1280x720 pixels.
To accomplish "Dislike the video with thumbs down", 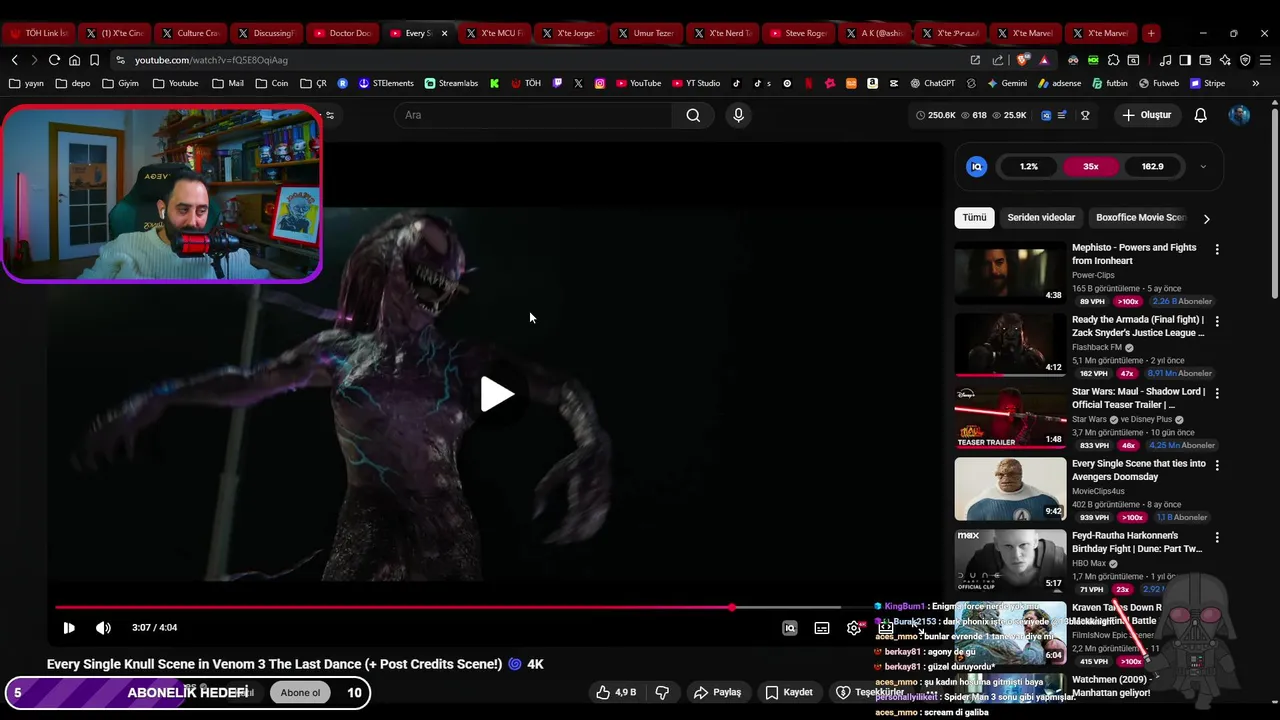I will (x=661, y=692).
